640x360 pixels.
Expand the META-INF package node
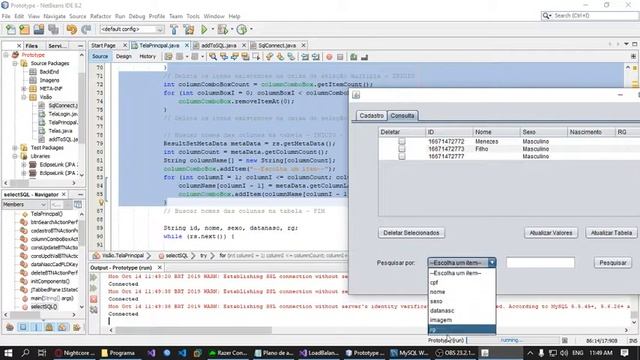[x=24, y=89]
